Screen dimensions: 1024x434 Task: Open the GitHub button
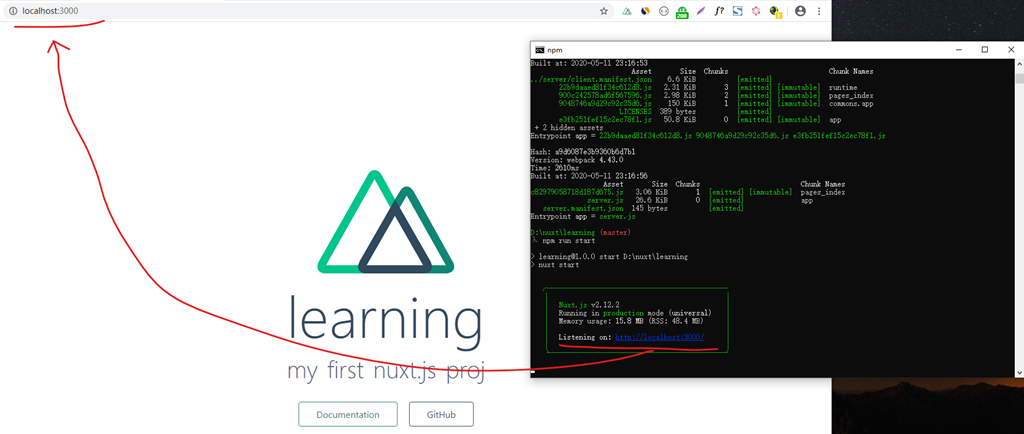point(441,414)
